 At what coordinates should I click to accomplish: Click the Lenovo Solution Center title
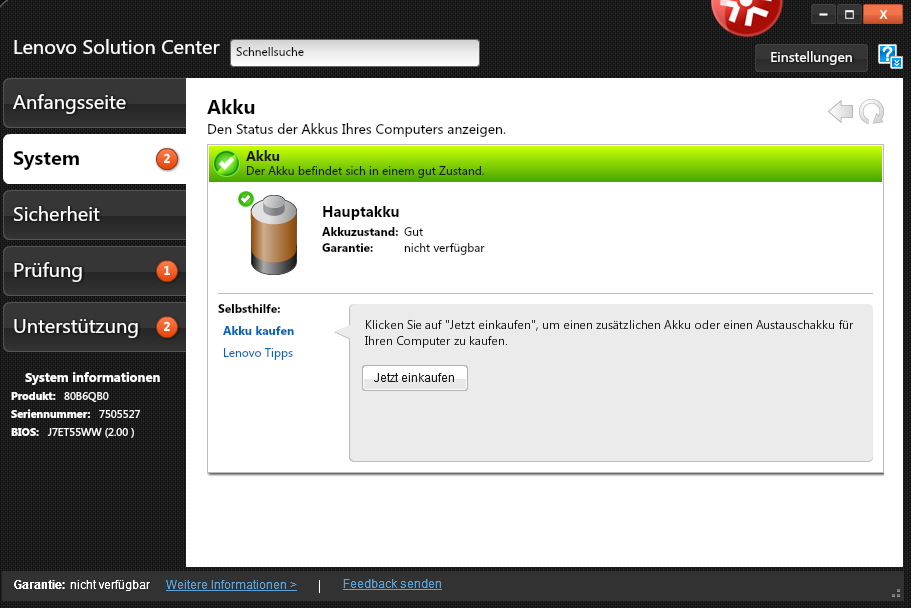pos(116,47)
